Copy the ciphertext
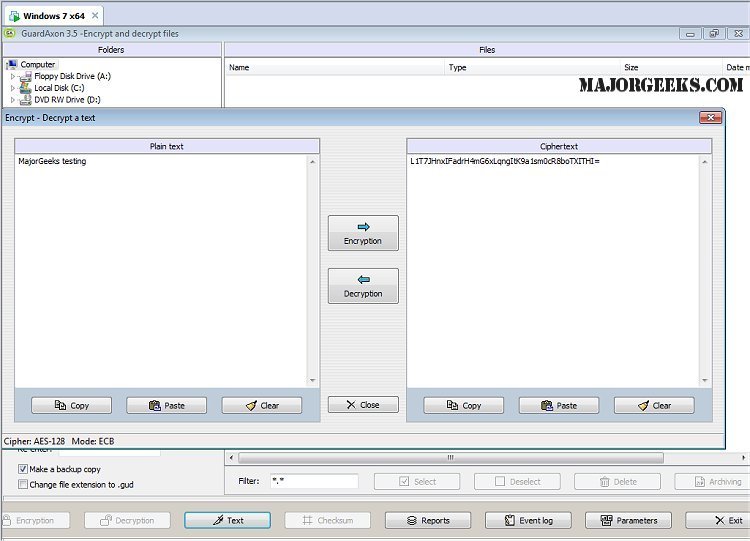This screenshot has height=541, width=750. tap(463, 405)
